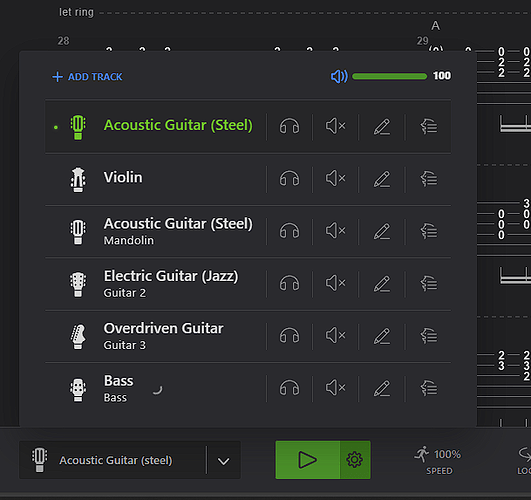
Task: Open the 100% speed control
Action: coord(439,461)
